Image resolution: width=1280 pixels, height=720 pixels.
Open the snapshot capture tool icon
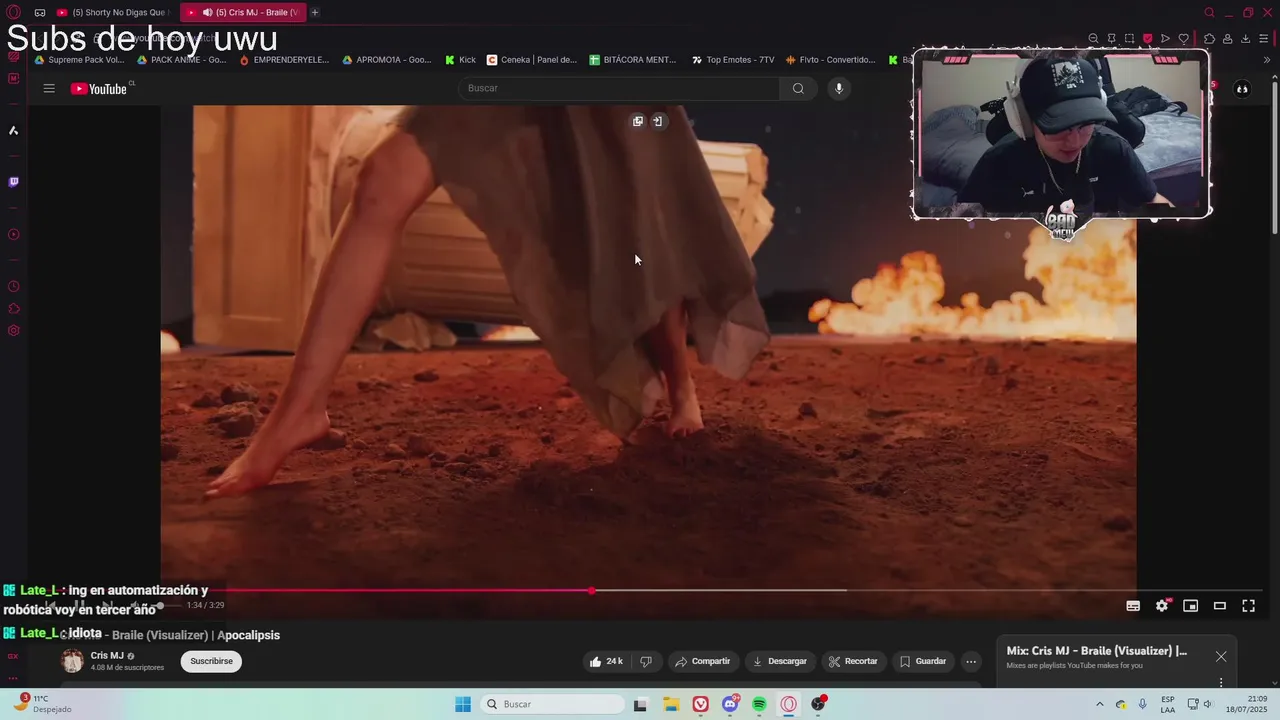pyautogui.click(x=1129, y=39)
